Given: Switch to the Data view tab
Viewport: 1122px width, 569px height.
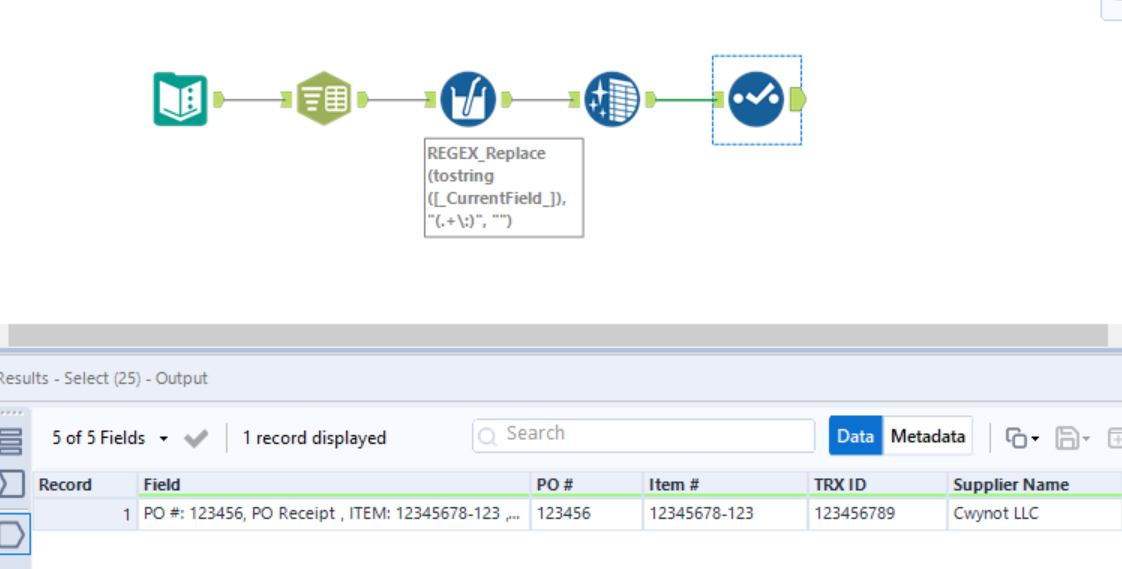Looking at the screenshot, I should point(855,436).
